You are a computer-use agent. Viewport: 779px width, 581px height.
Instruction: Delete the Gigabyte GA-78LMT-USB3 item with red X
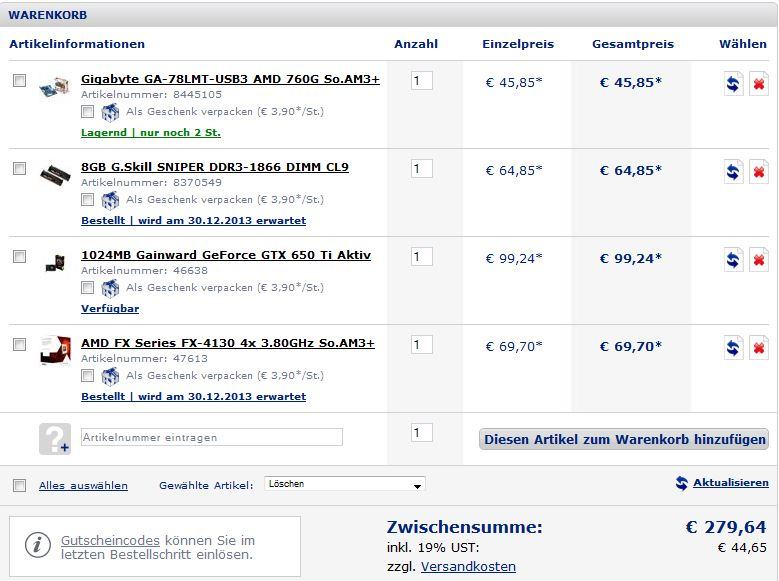coord(759,83)
